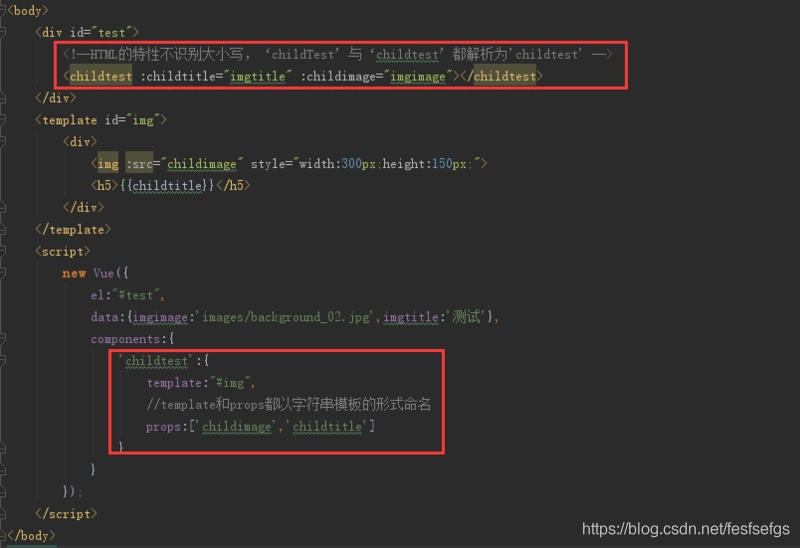800x548 pixels.
Task: Click the "imgtitle" attribute value
Action: pos(258,77)
